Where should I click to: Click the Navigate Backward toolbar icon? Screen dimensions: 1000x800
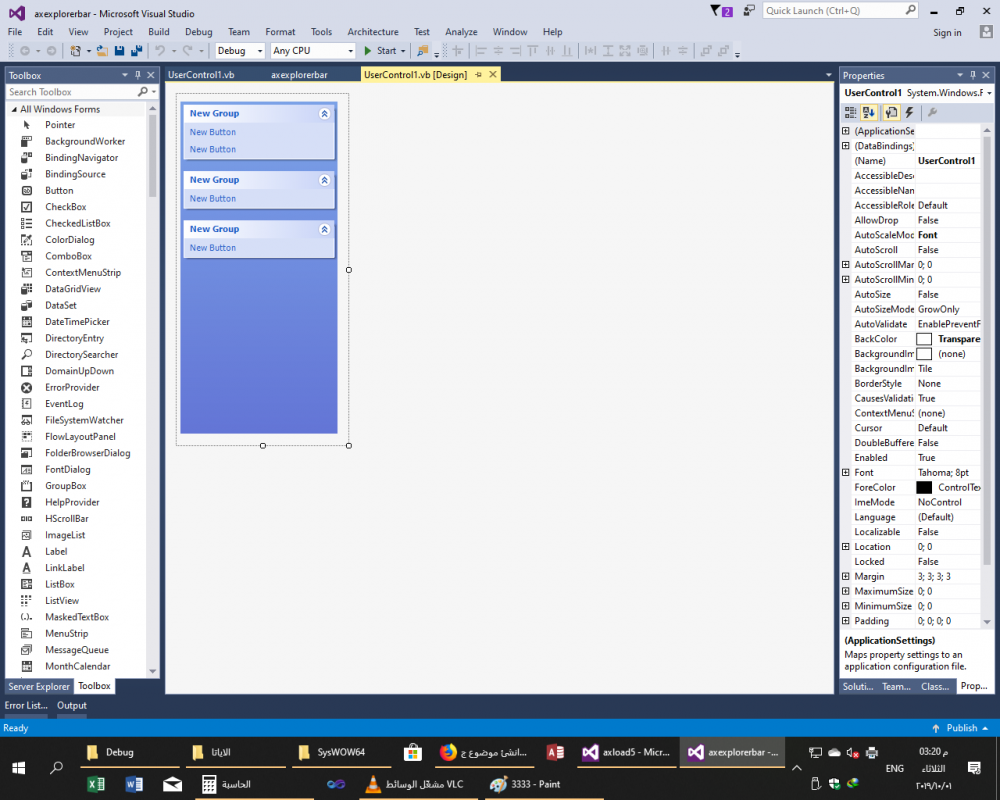25,51
